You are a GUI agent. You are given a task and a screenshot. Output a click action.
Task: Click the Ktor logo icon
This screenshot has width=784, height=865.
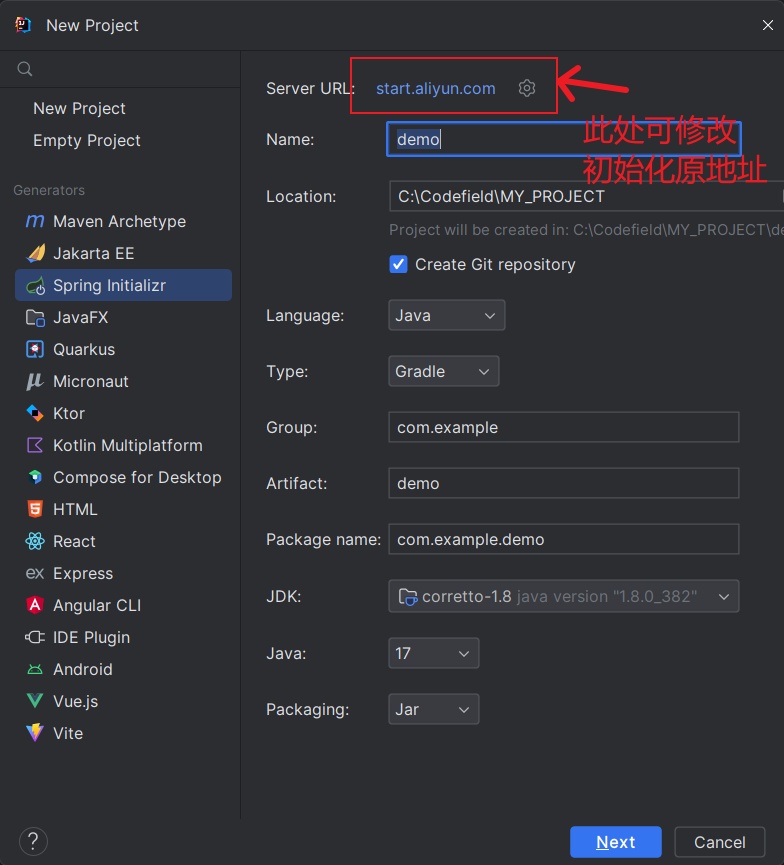point(35,413)
